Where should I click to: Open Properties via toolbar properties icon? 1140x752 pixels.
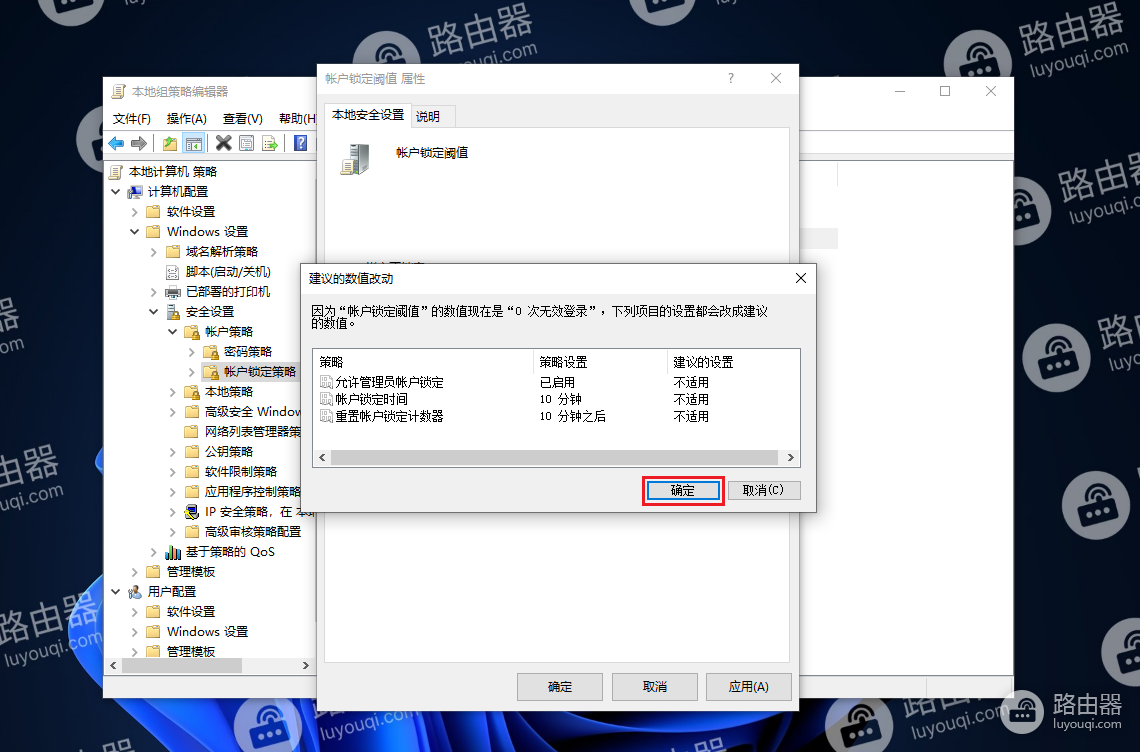(246, 143)
